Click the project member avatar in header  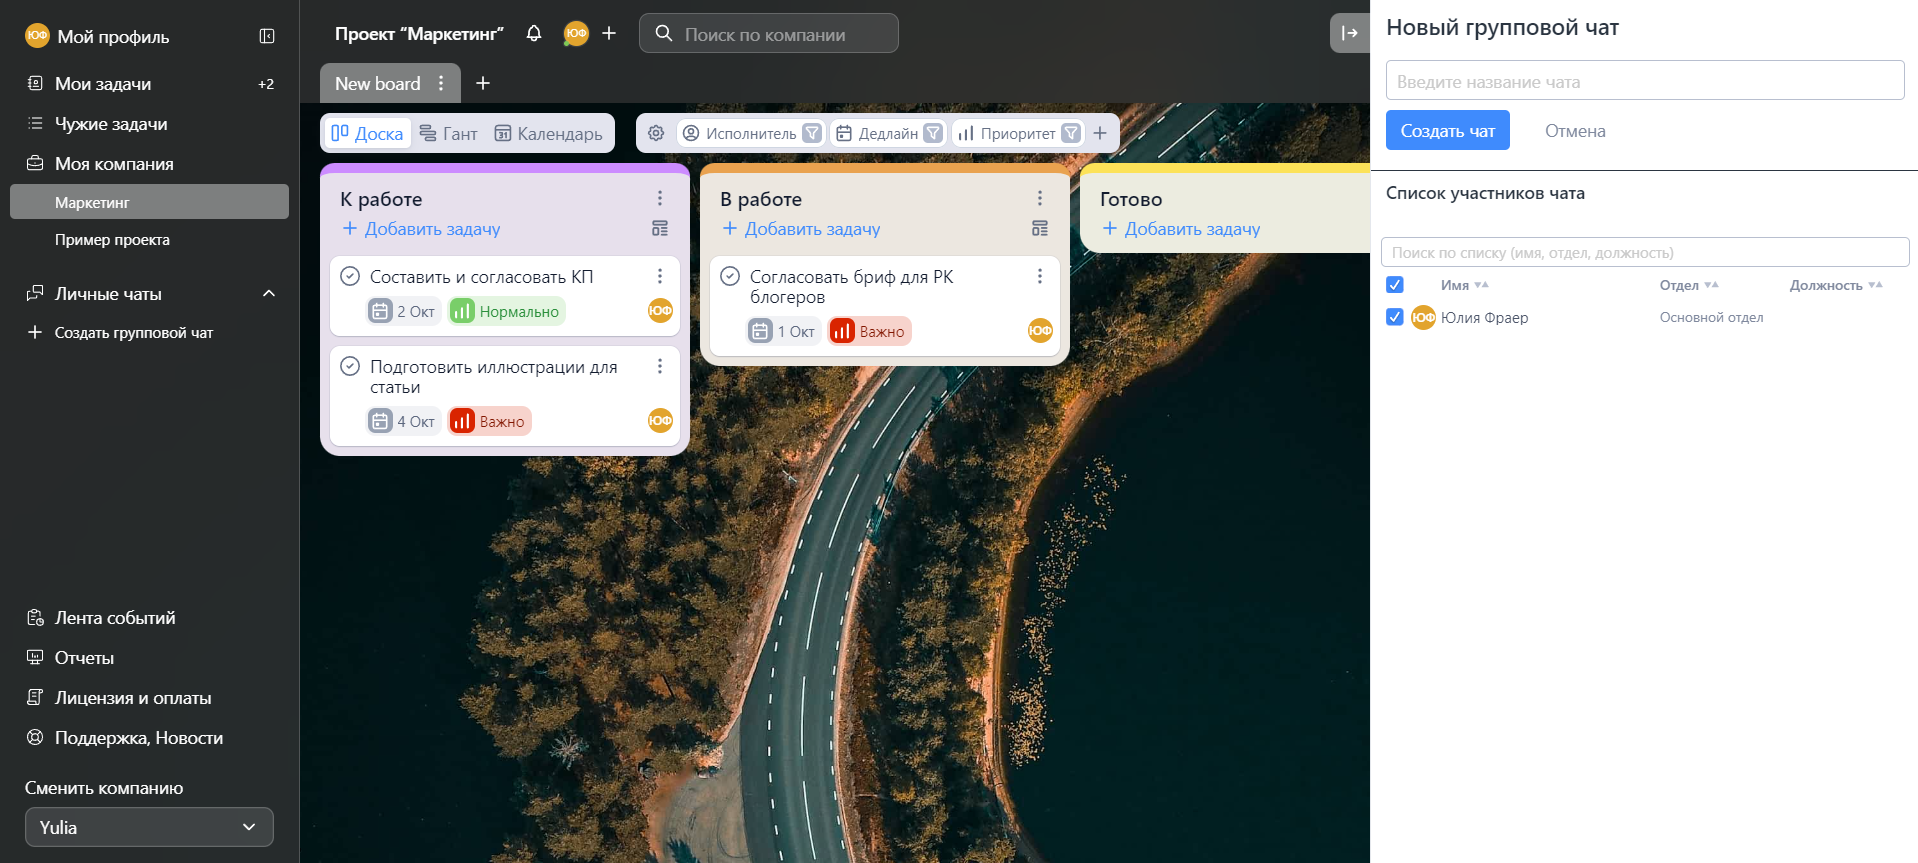click(x=576, y=33)
